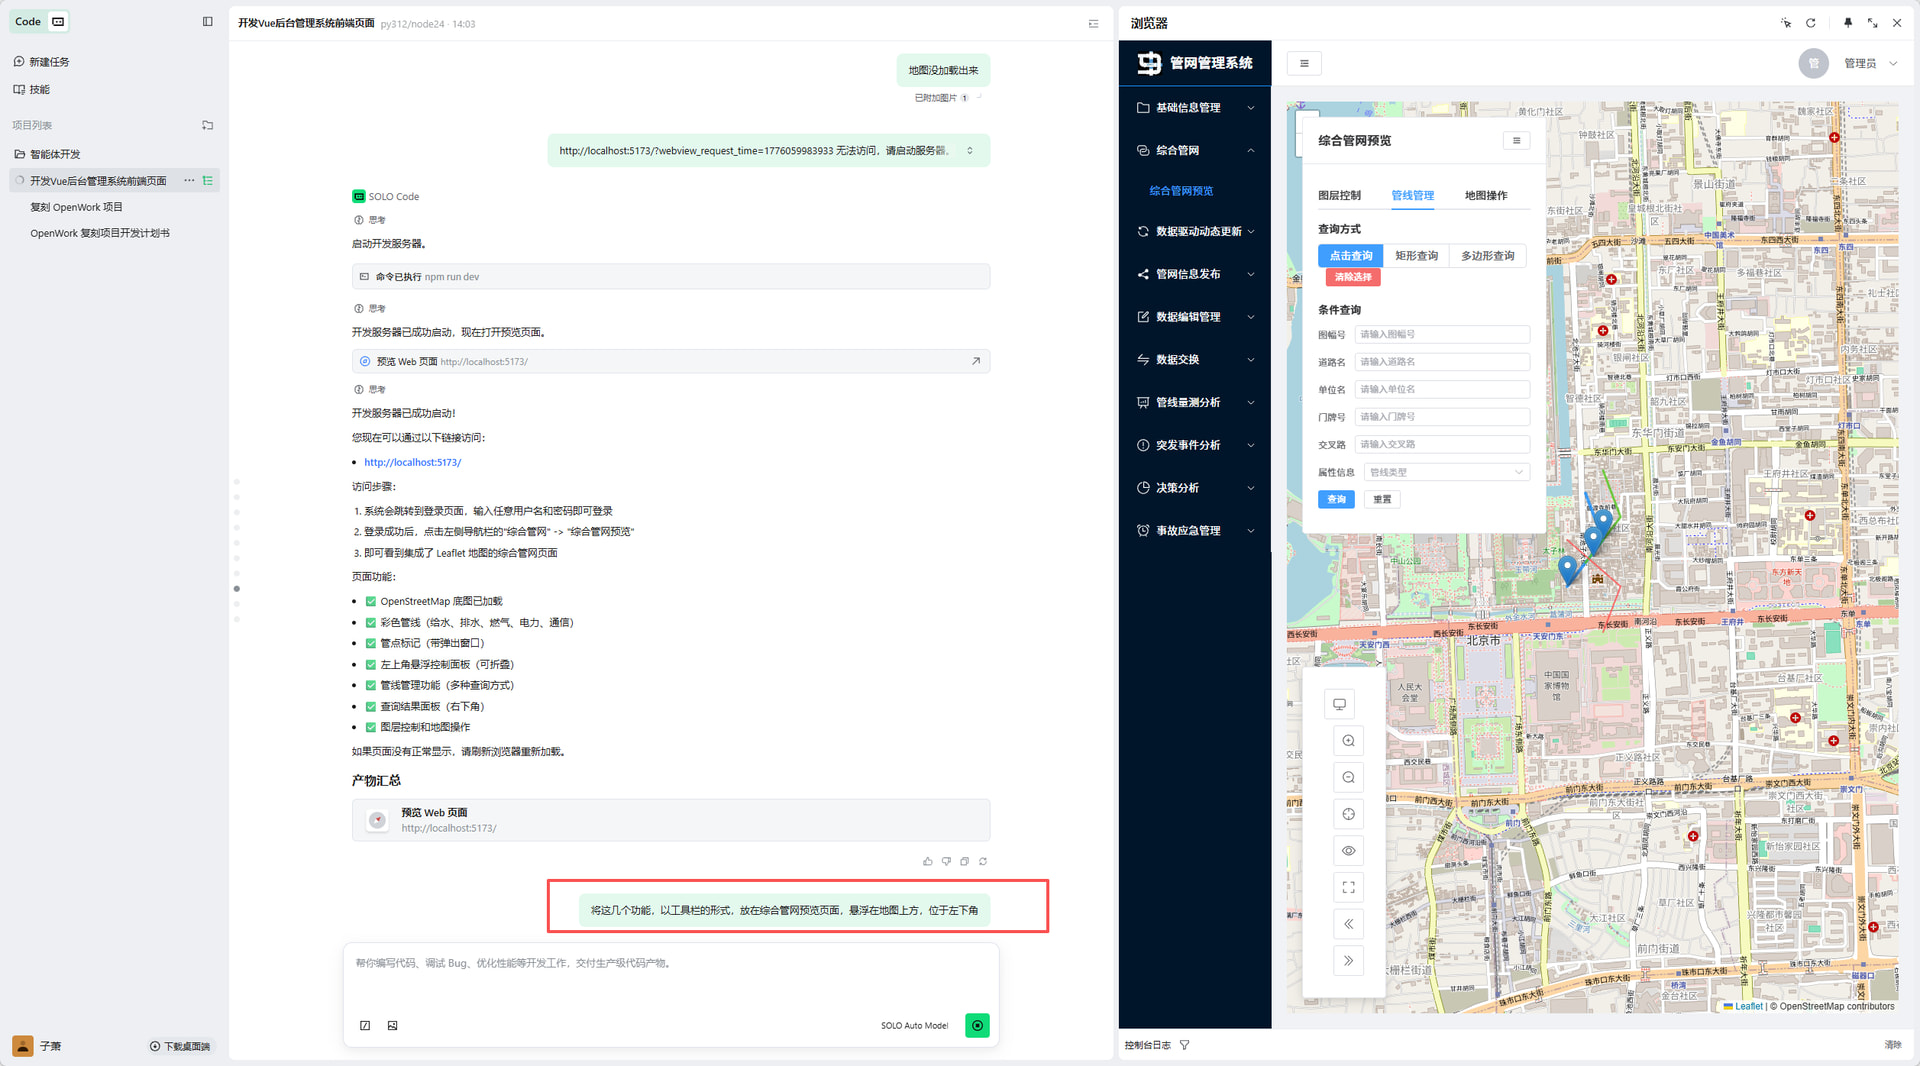Click the thumbs-up icon under the response
The image size is (1920, 1066).
tap(927, 861)
